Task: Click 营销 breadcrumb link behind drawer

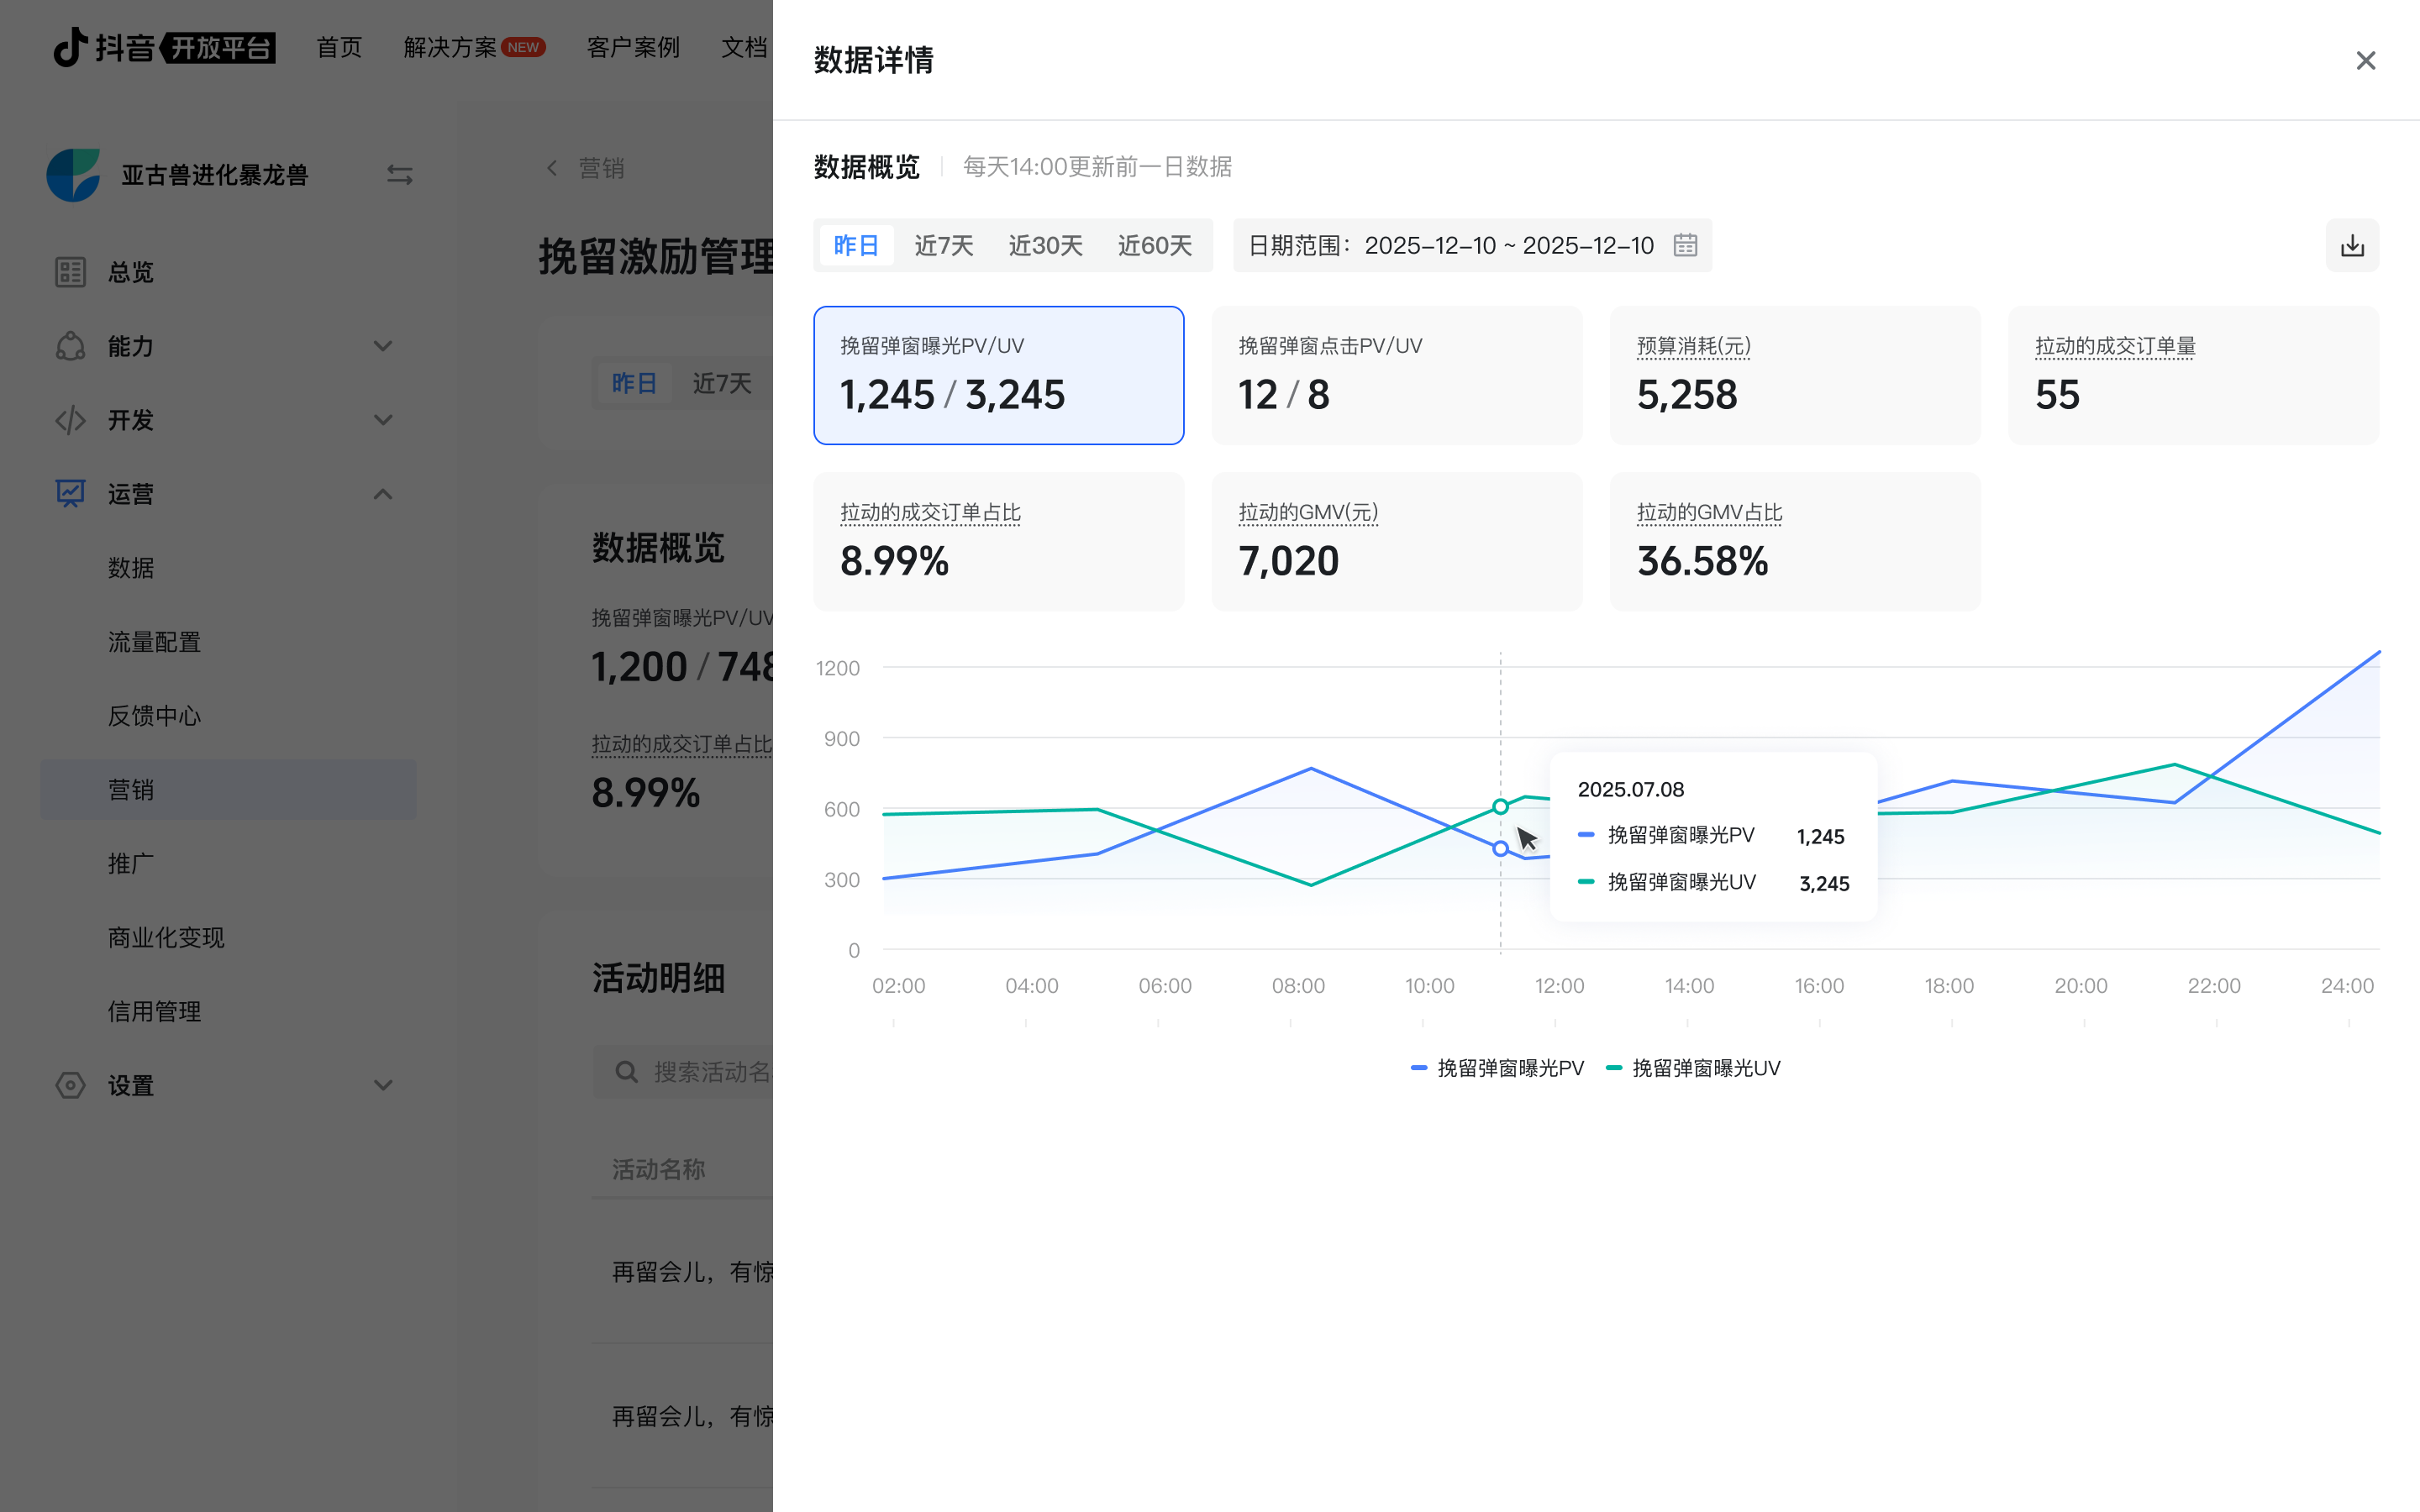Action: point(602,168)
